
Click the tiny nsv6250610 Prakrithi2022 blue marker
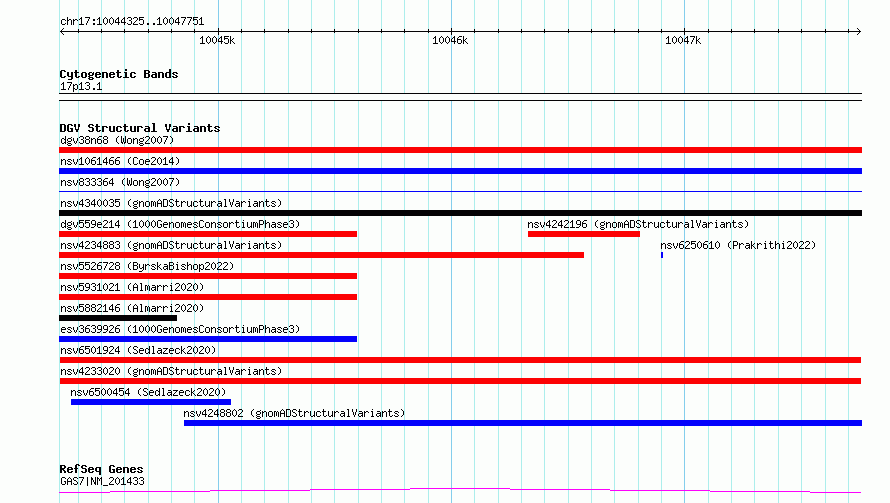coord(662,255)
